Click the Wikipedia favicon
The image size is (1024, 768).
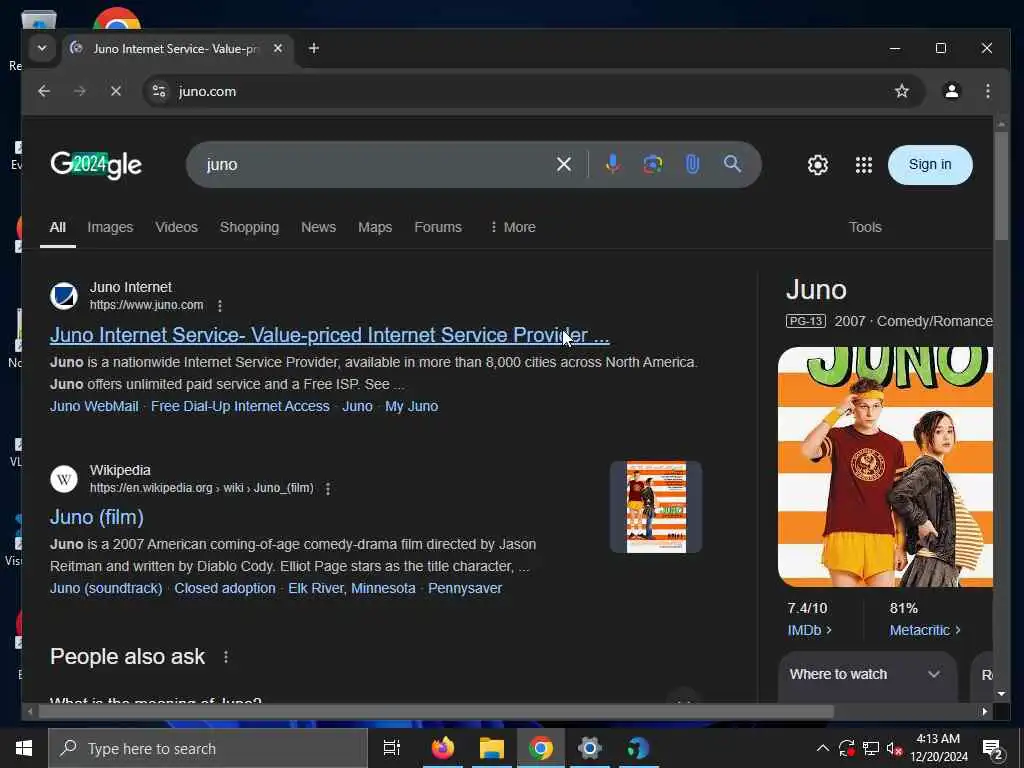pos(64,479)
